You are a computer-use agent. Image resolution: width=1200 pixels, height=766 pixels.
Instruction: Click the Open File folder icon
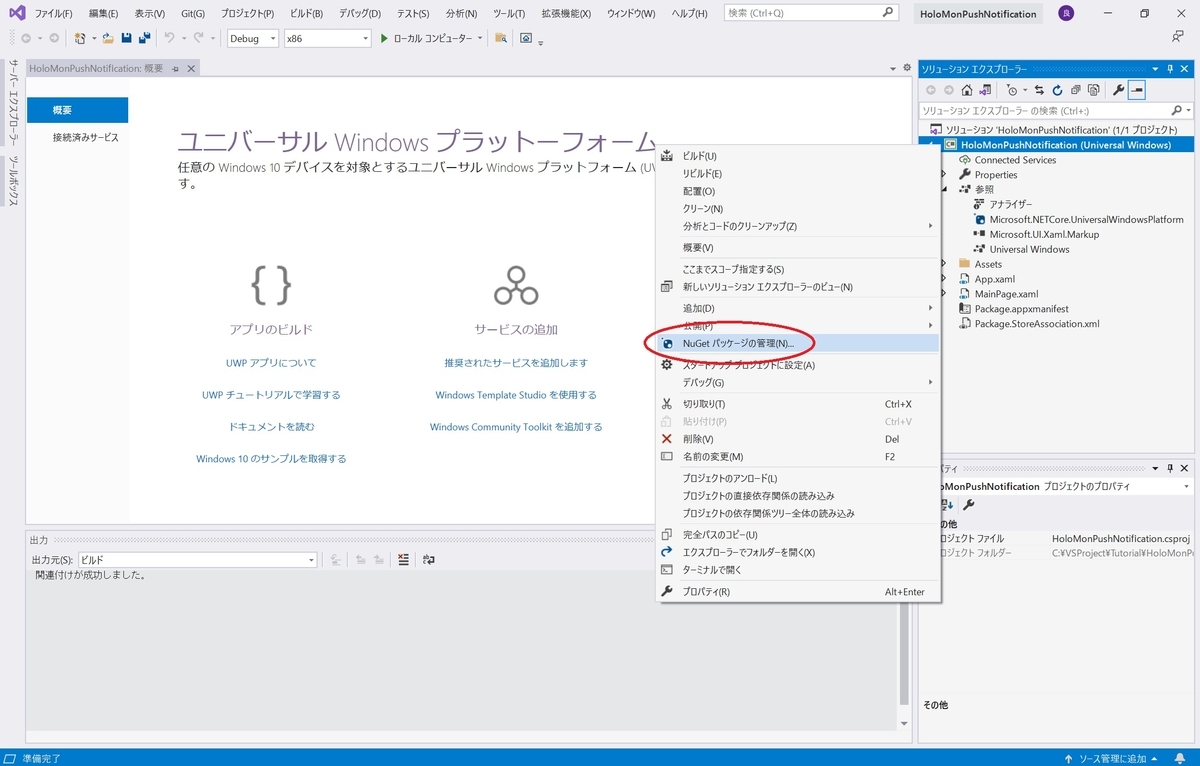(x=108, y=38)
